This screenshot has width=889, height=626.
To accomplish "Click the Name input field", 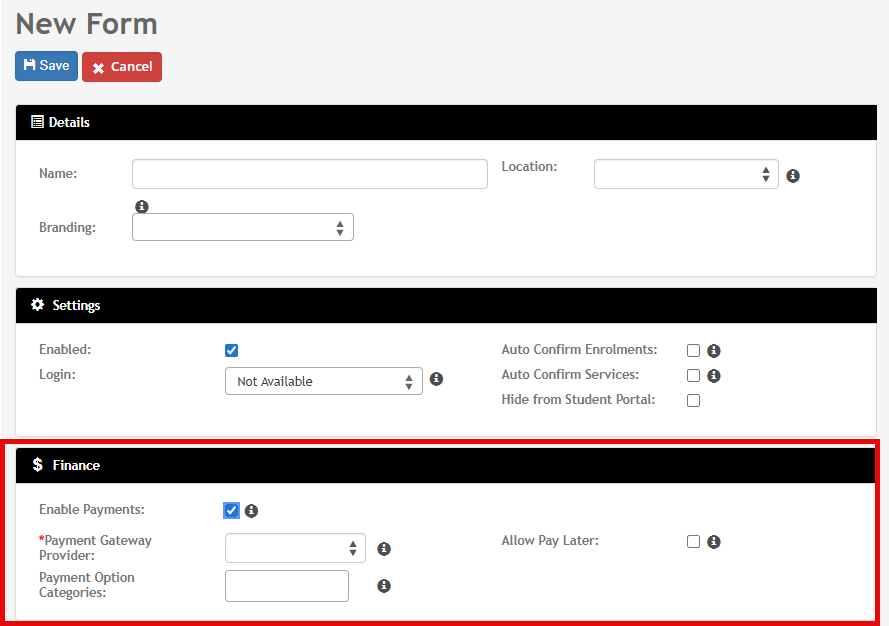I will pos(310,174).
